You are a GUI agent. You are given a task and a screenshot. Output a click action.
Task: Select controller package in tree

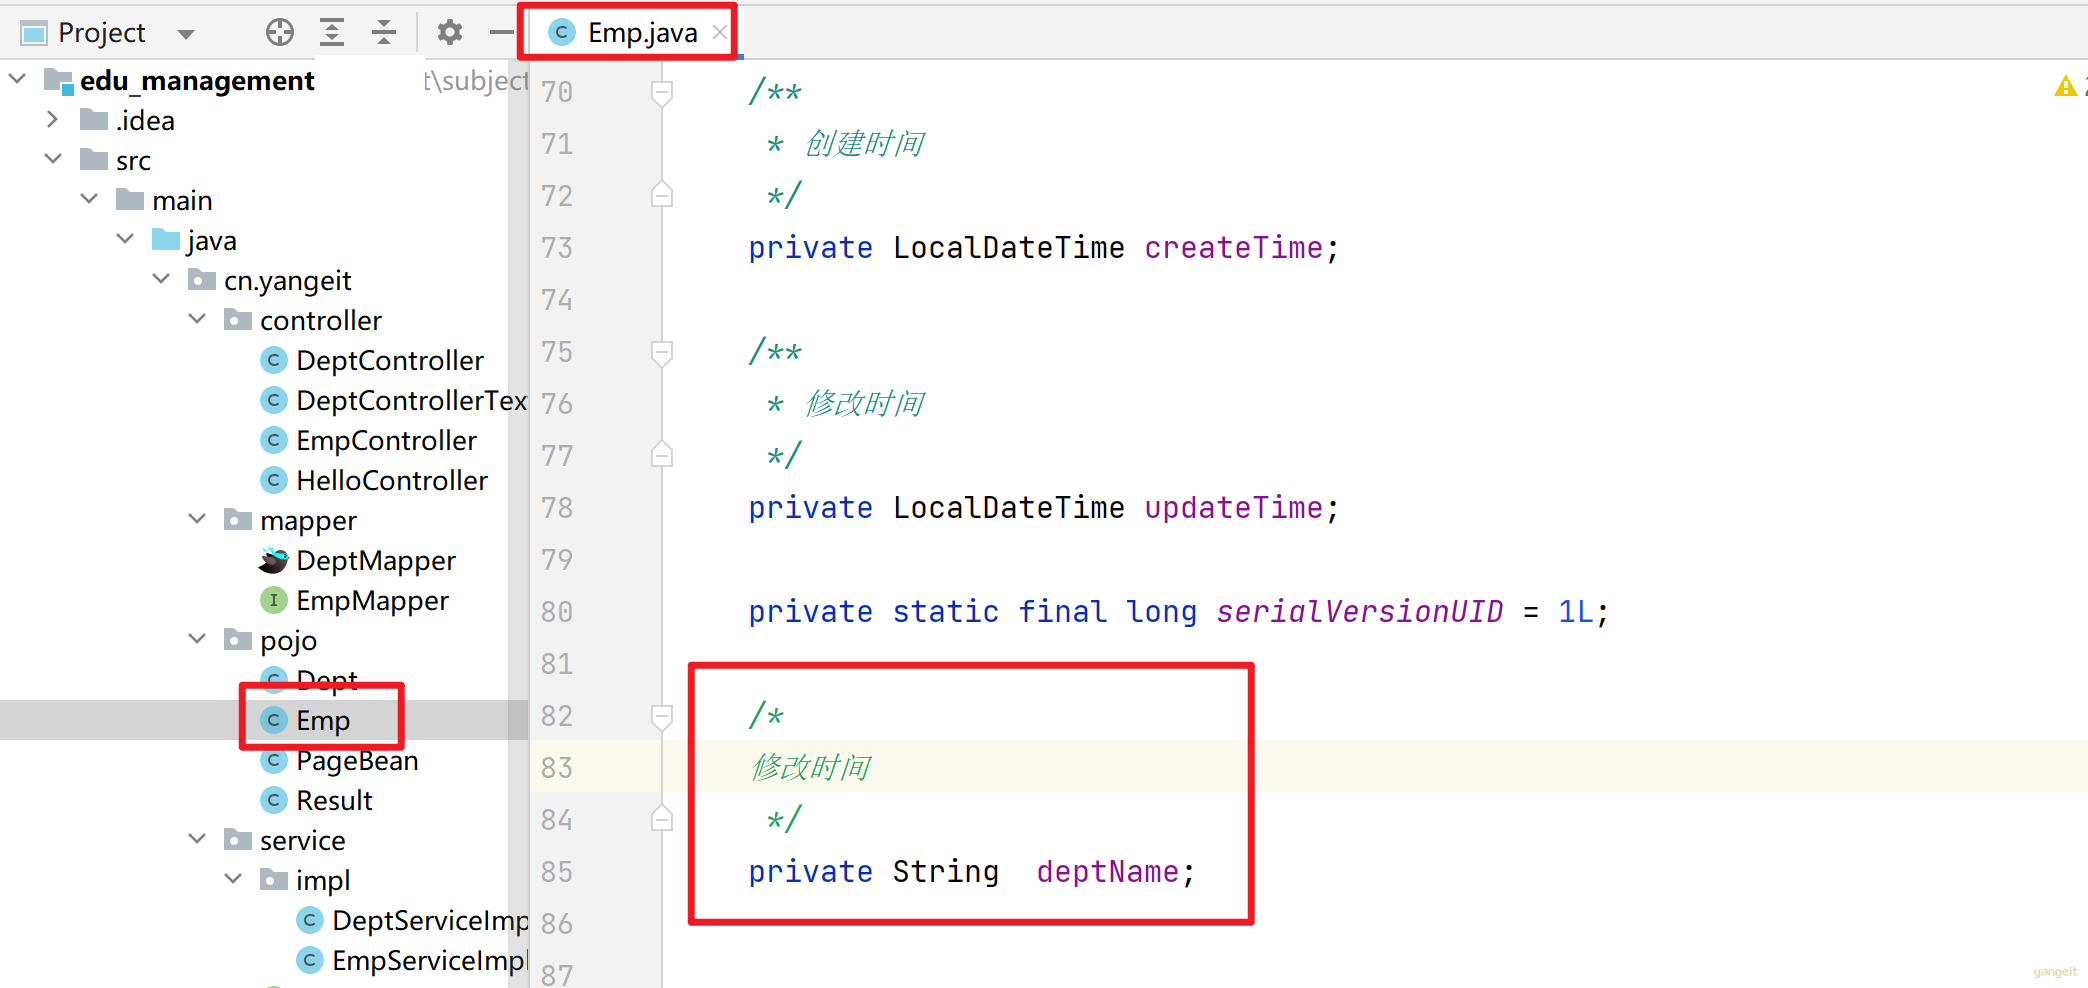[x=320, y=320]
